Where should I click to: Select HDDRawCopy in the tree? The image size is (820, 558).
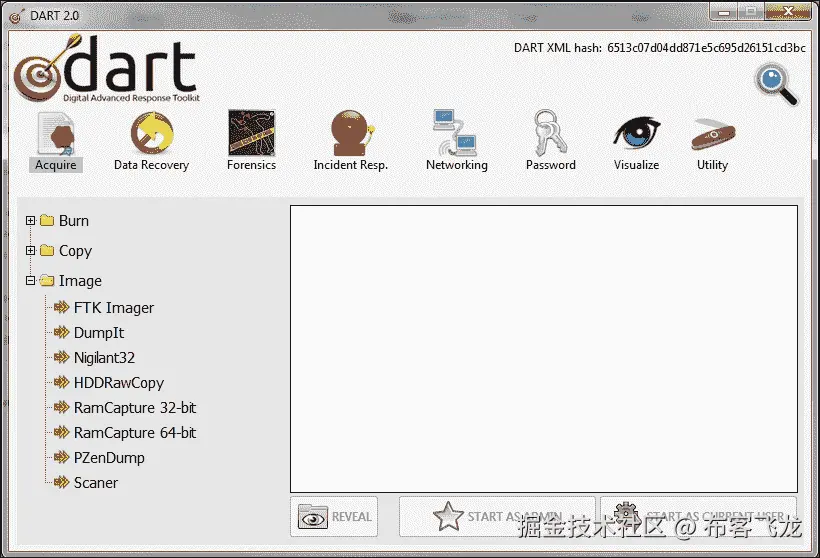point(119,383)
